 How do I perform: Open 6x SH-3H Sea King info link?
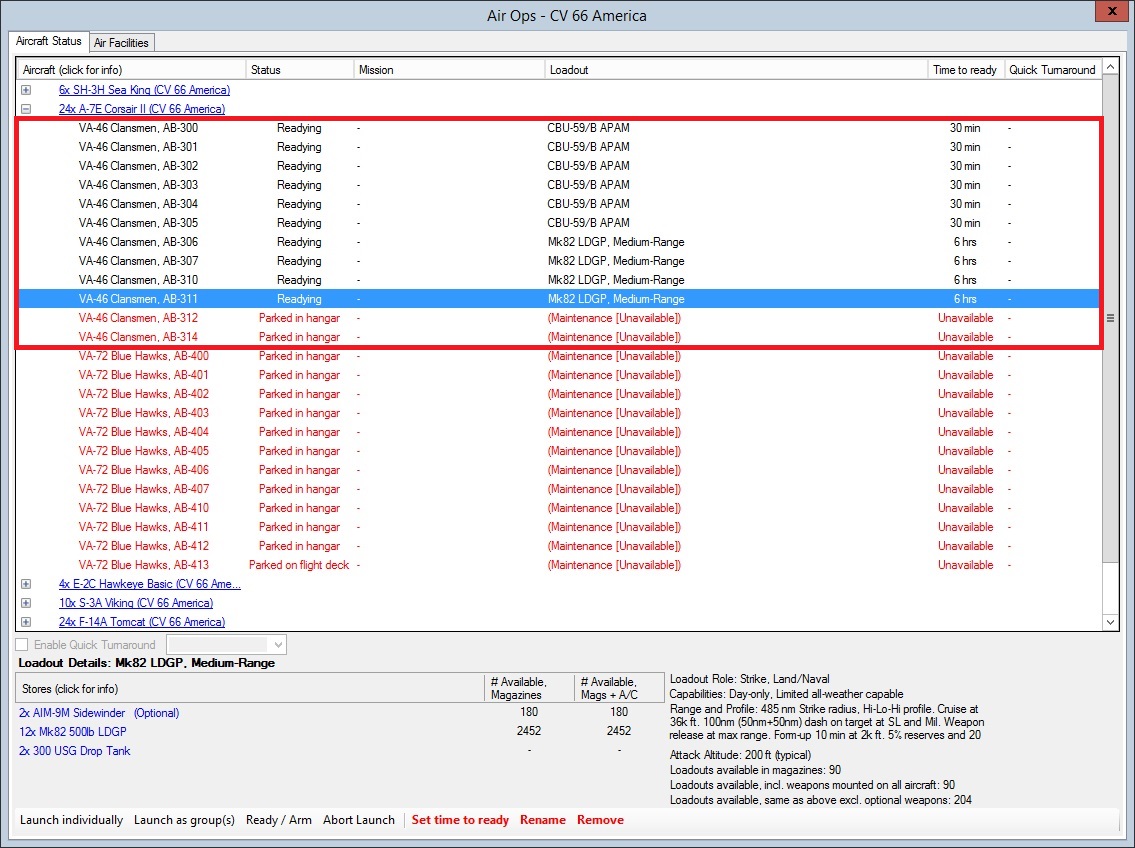click(x=145, y=90)
